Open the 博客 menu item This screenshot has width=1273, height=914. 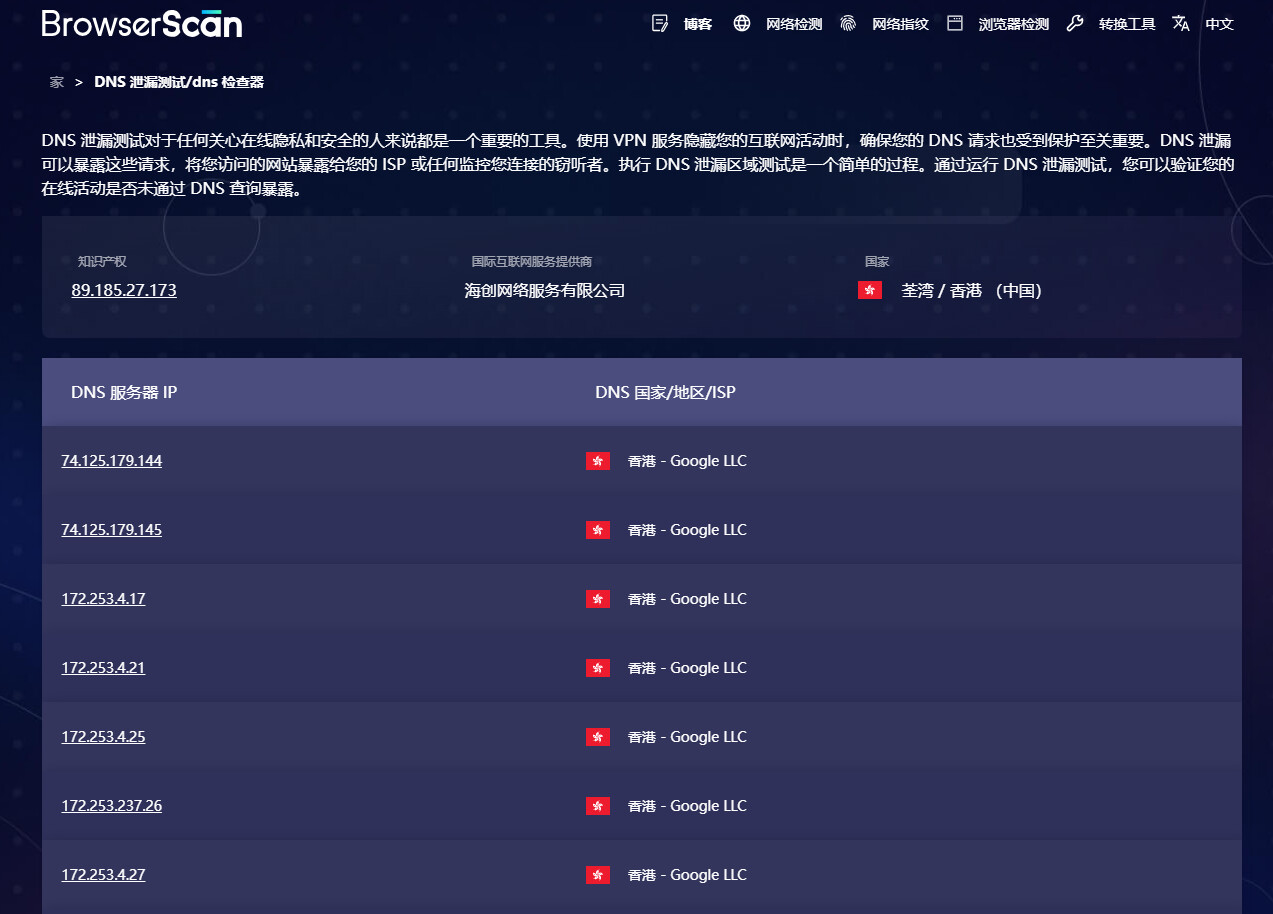[698, 24]
